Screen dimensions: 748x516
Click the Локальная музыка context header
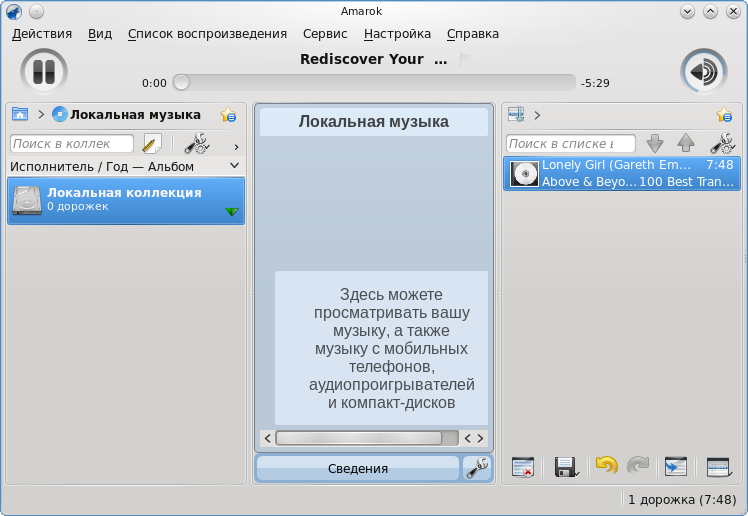374,122
